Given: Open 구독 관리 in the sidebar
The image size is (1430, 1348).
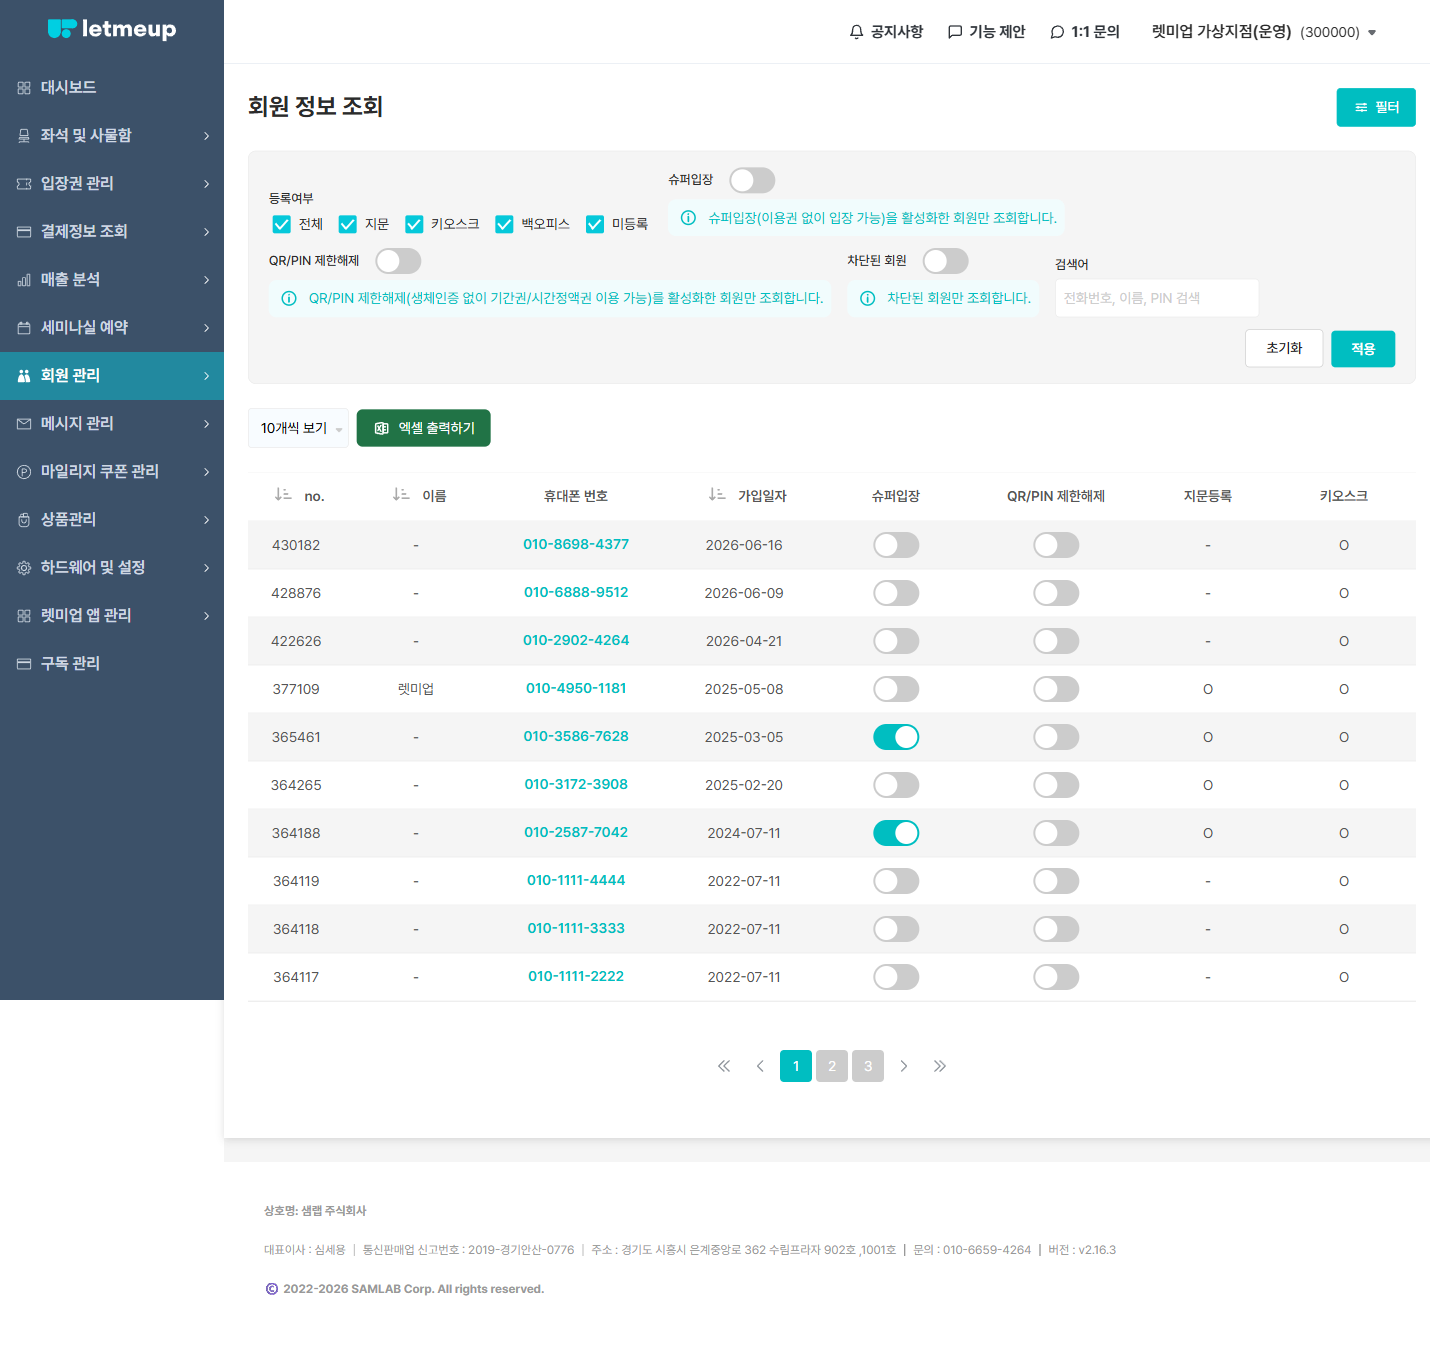Looking at the screenshot, I should (112, 664).
